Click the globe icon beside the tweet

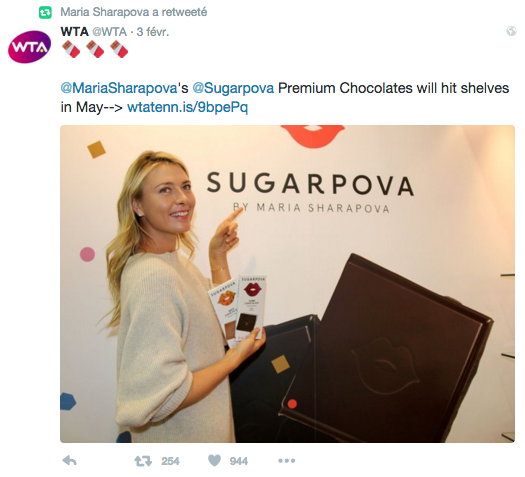[x=511, y=31]
